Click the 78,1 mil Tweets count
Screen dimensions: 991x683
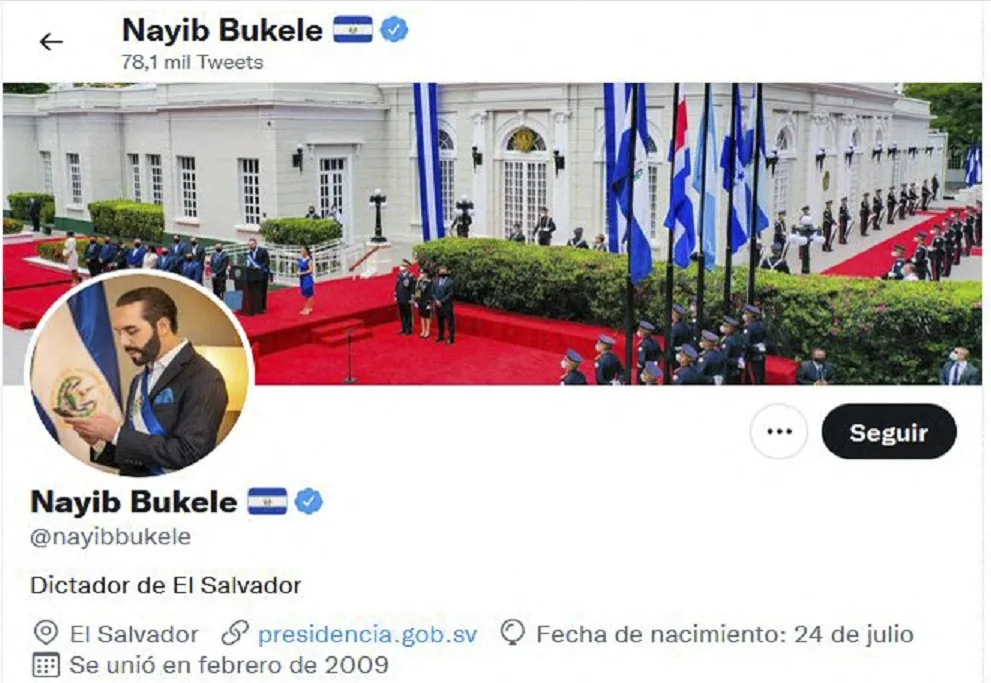(x=192, y=62)
